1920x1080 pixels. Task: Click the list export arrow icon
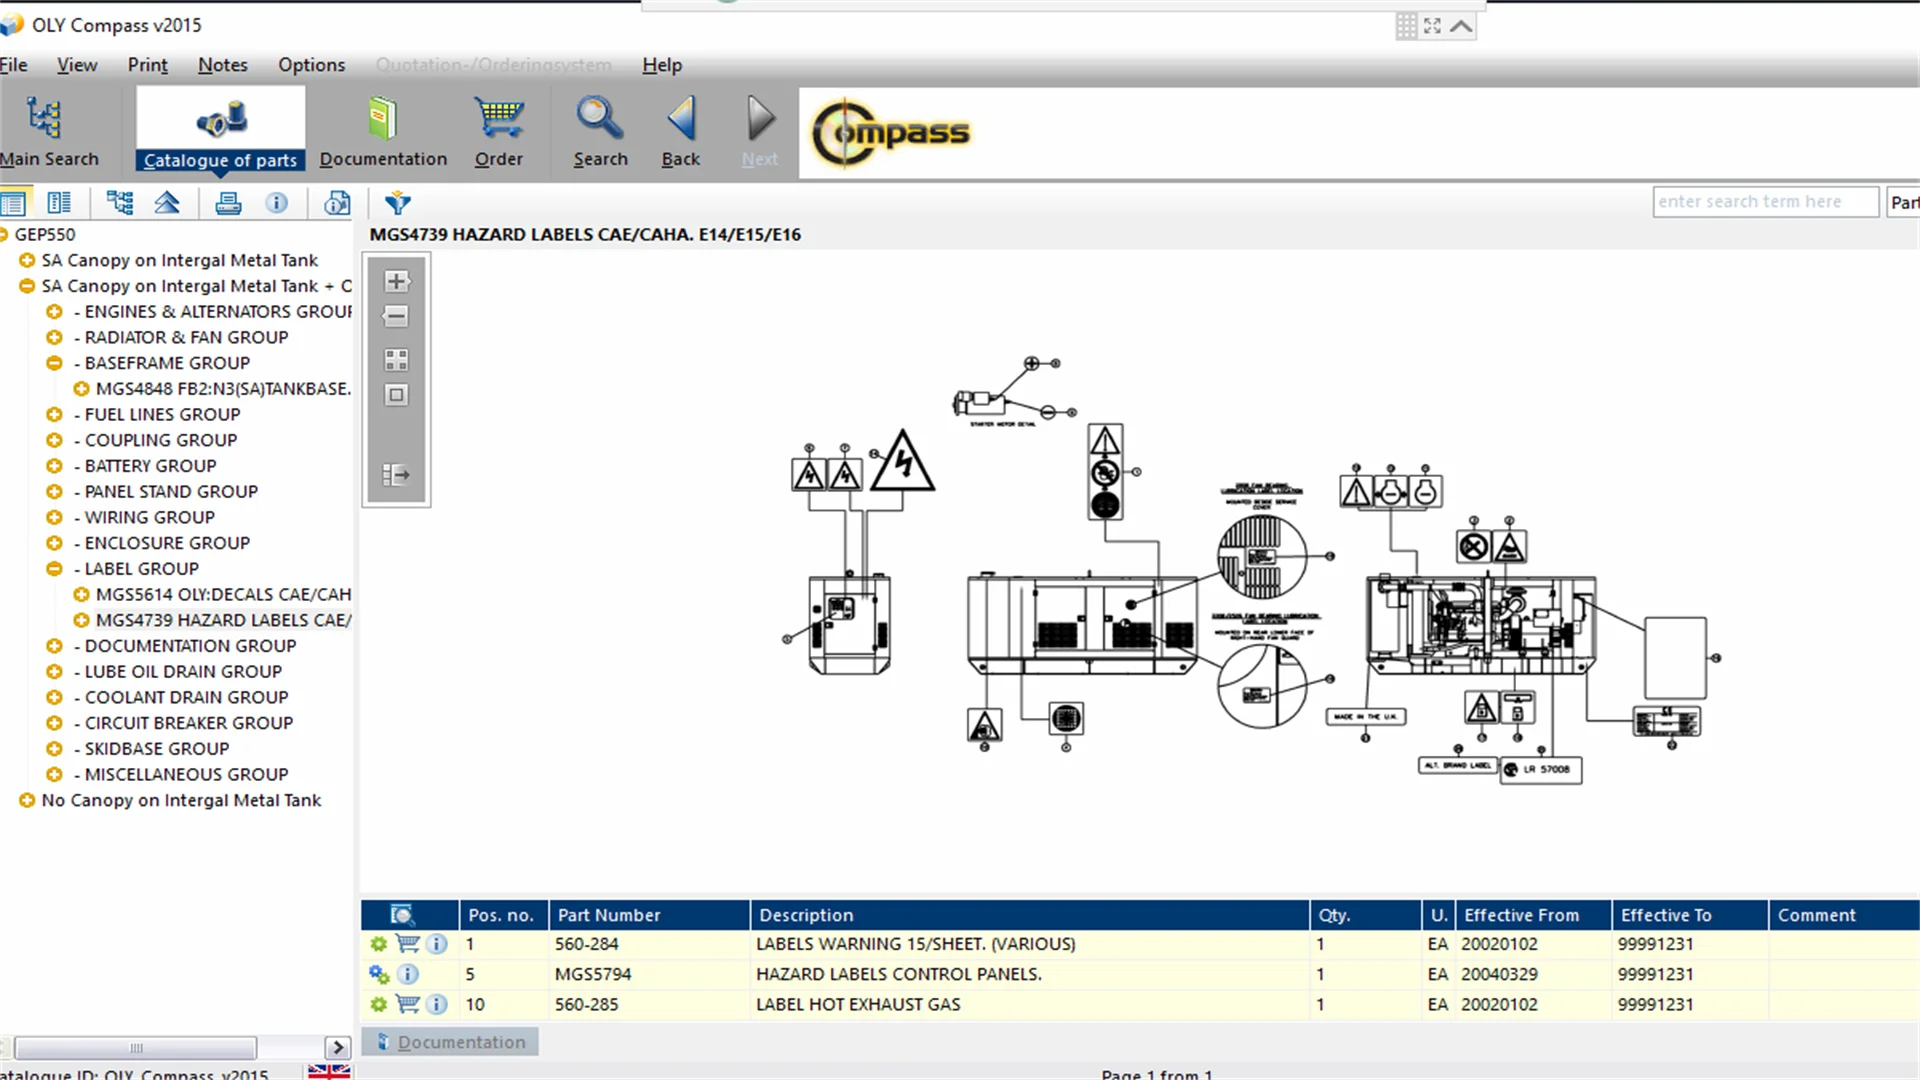pyautogui.click(x=396, y=474)
